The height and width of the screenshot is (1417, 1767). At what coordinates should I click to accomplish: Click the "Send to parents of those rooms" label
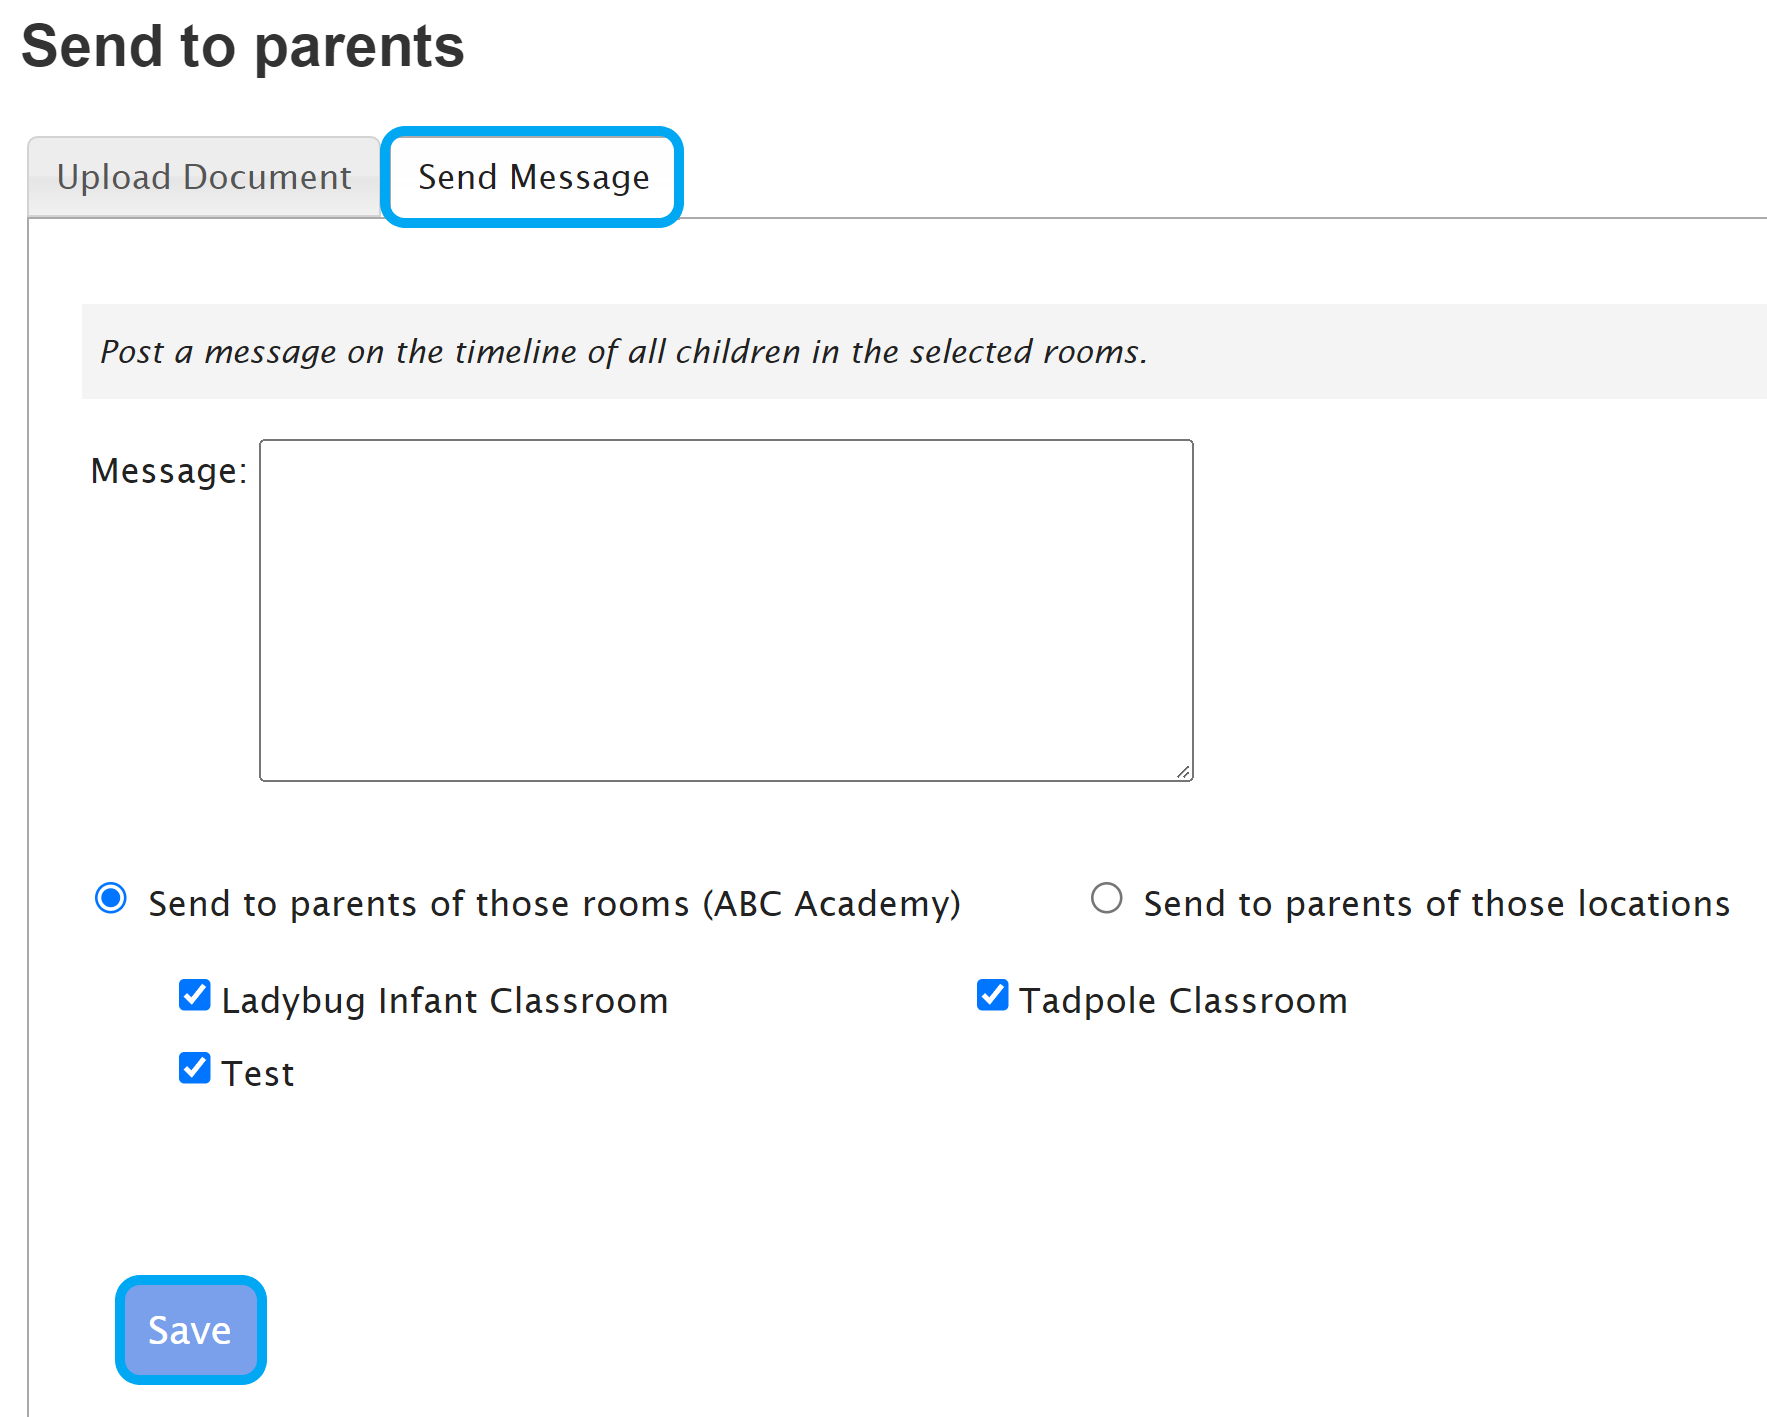[x=554, y=904]
